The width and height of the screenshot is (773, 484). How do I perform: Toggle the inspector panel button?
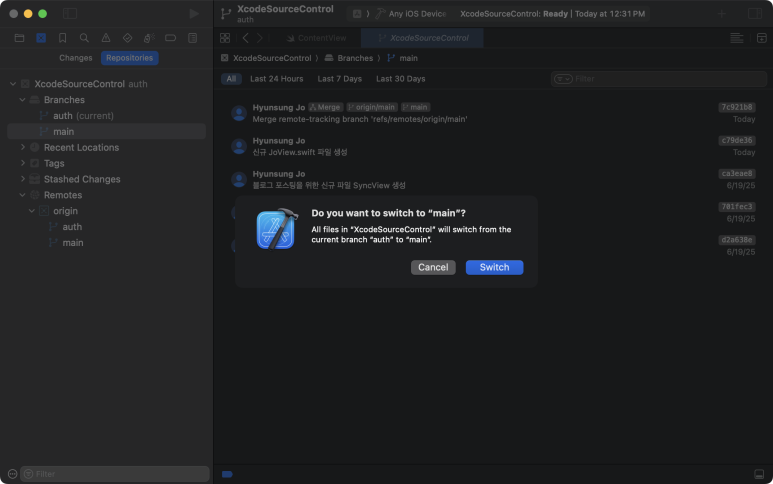point(755,13)
